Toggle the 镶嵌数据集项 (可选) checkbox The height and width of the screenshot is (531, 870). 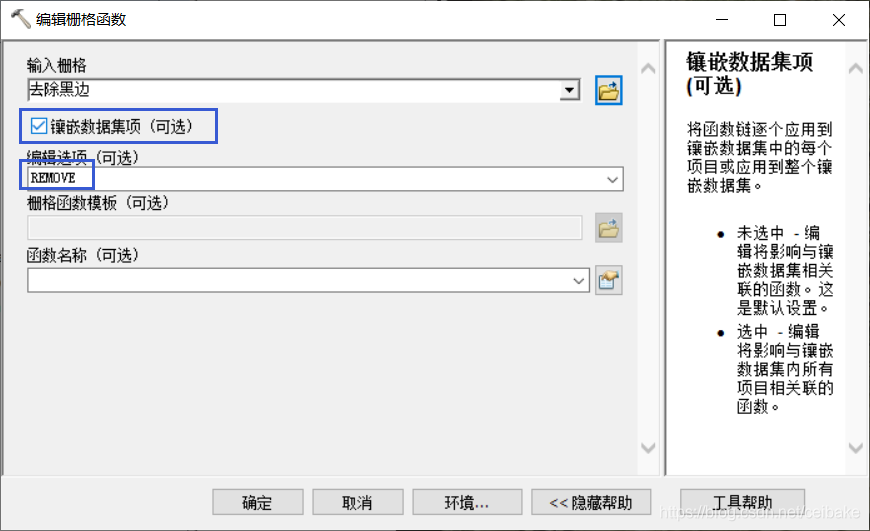click(38, 127)
